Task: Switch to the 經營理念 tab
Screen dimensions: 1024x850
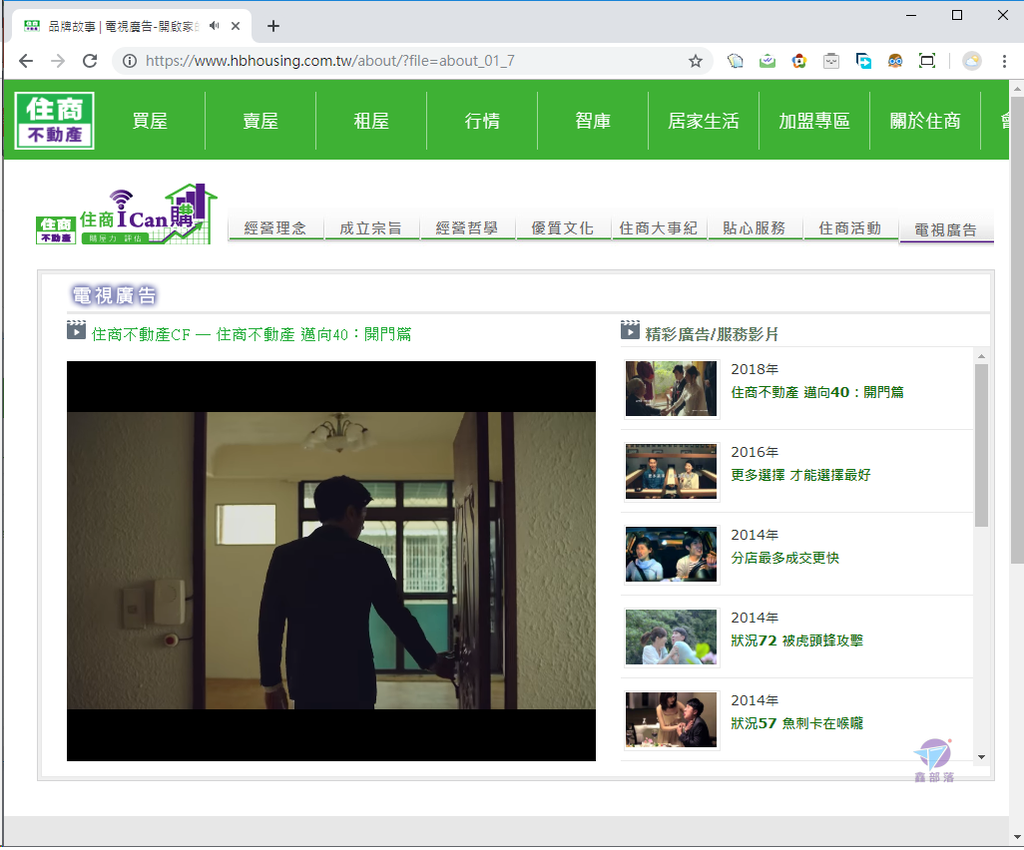Action: pos(276,228)
